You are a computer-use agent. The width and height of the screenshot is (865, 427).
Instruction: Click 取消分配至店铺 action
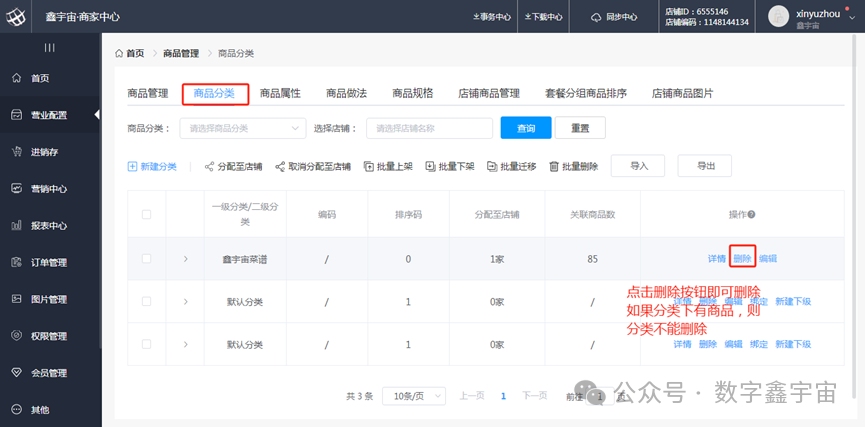pyautogui.click(x=313, y=167)
